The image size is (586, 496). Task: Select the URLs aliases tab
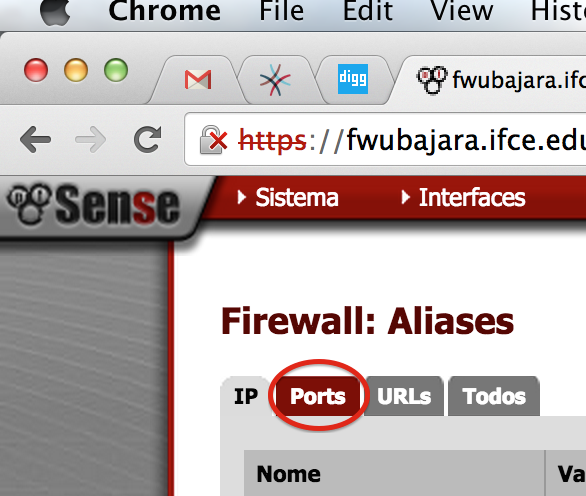pyautogui.click(x=404, y=396)
